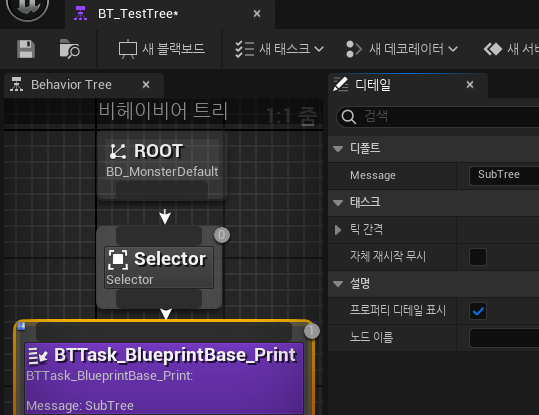The width and height of the screenshot is (539, 415).
Task: Click the task node icon
Action: [38, 356]
